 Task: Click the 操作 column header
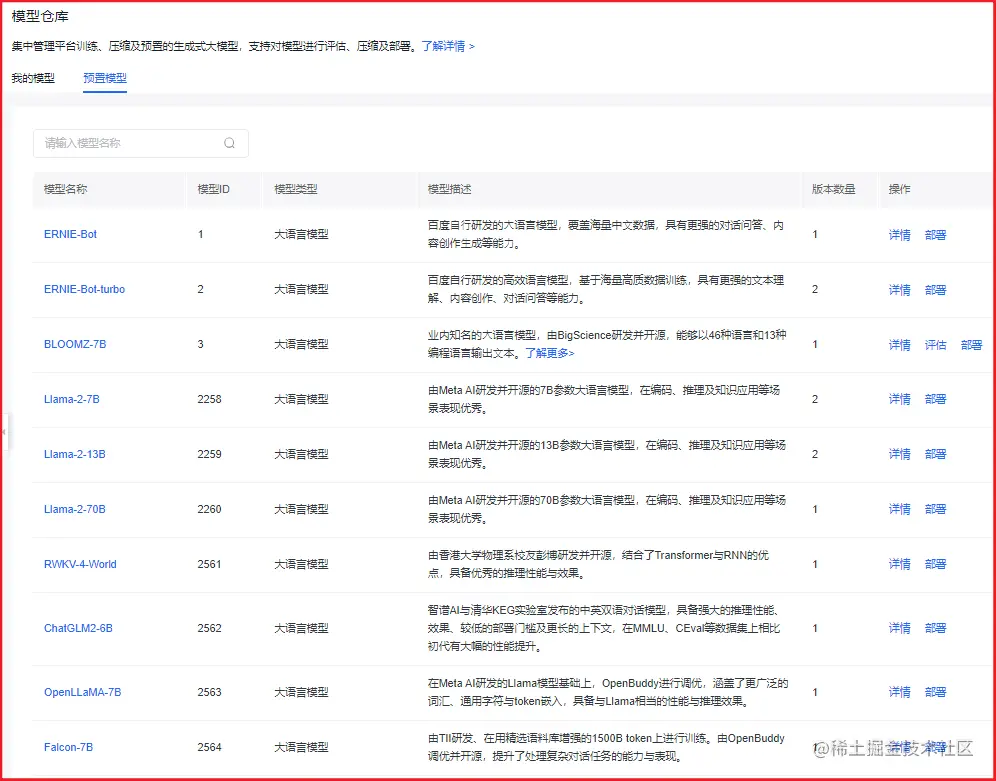899,189
